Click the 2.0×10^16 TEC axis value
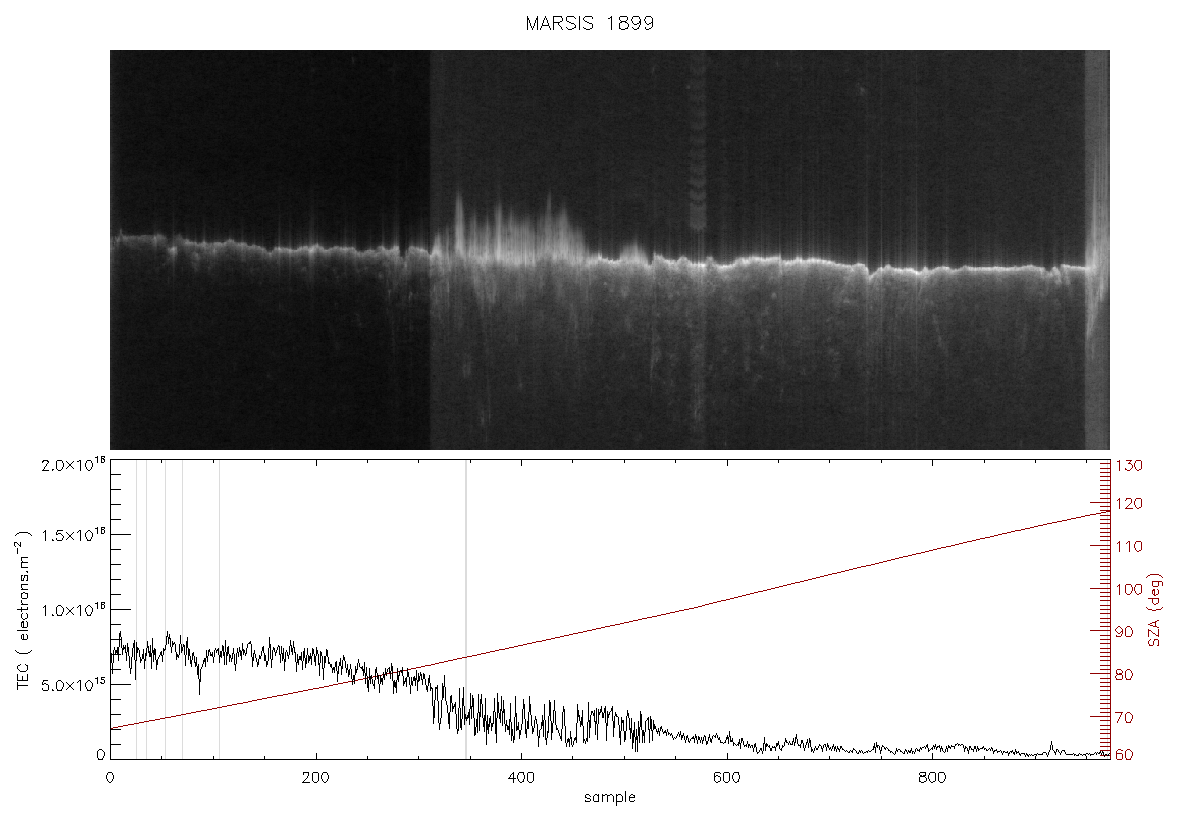Screen dimensions: 1180x830 pos(73,464)
